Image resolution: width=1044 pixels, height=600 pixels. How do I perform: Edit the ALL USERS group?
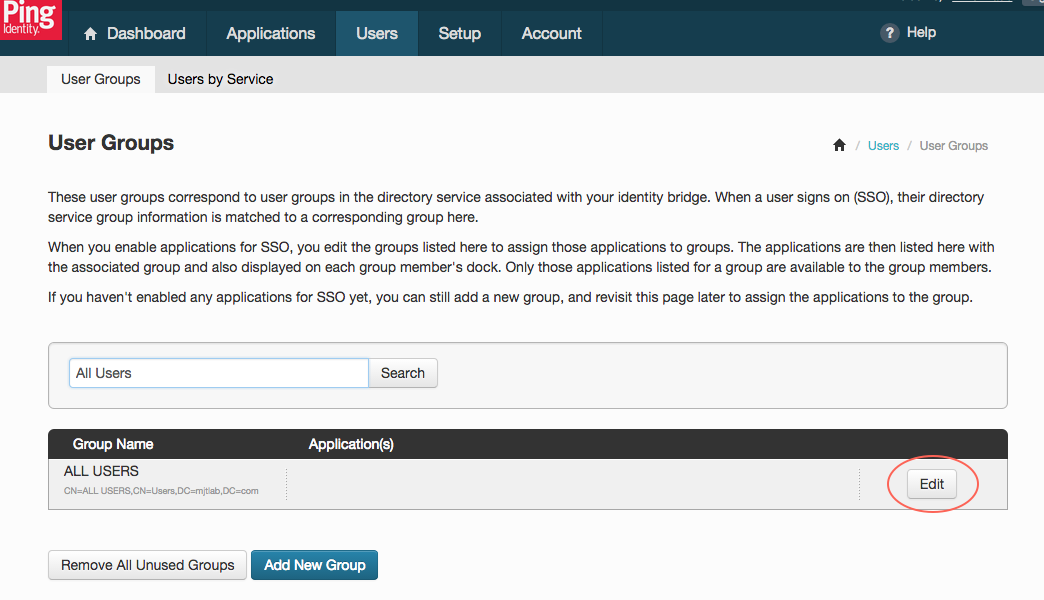(931, 484)
